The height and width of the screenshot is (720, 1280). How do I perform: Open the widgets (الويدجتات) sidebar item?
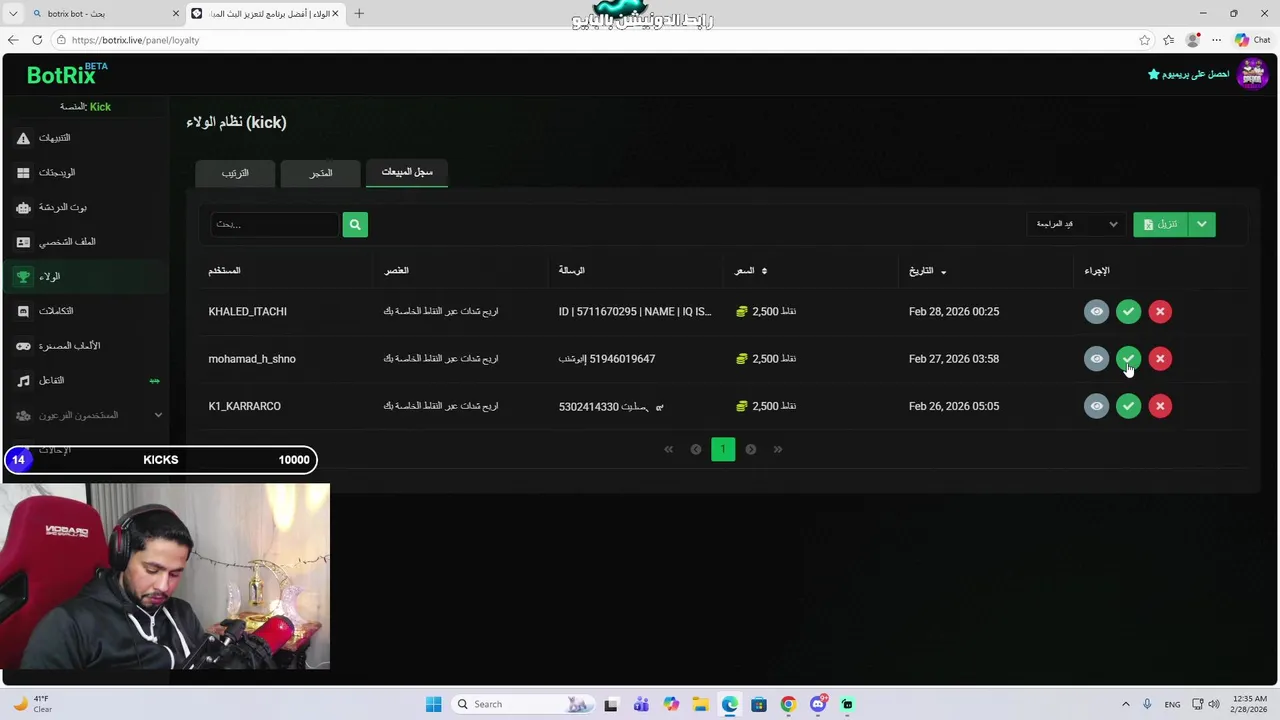pyautogui.click(x=84, y=173)
